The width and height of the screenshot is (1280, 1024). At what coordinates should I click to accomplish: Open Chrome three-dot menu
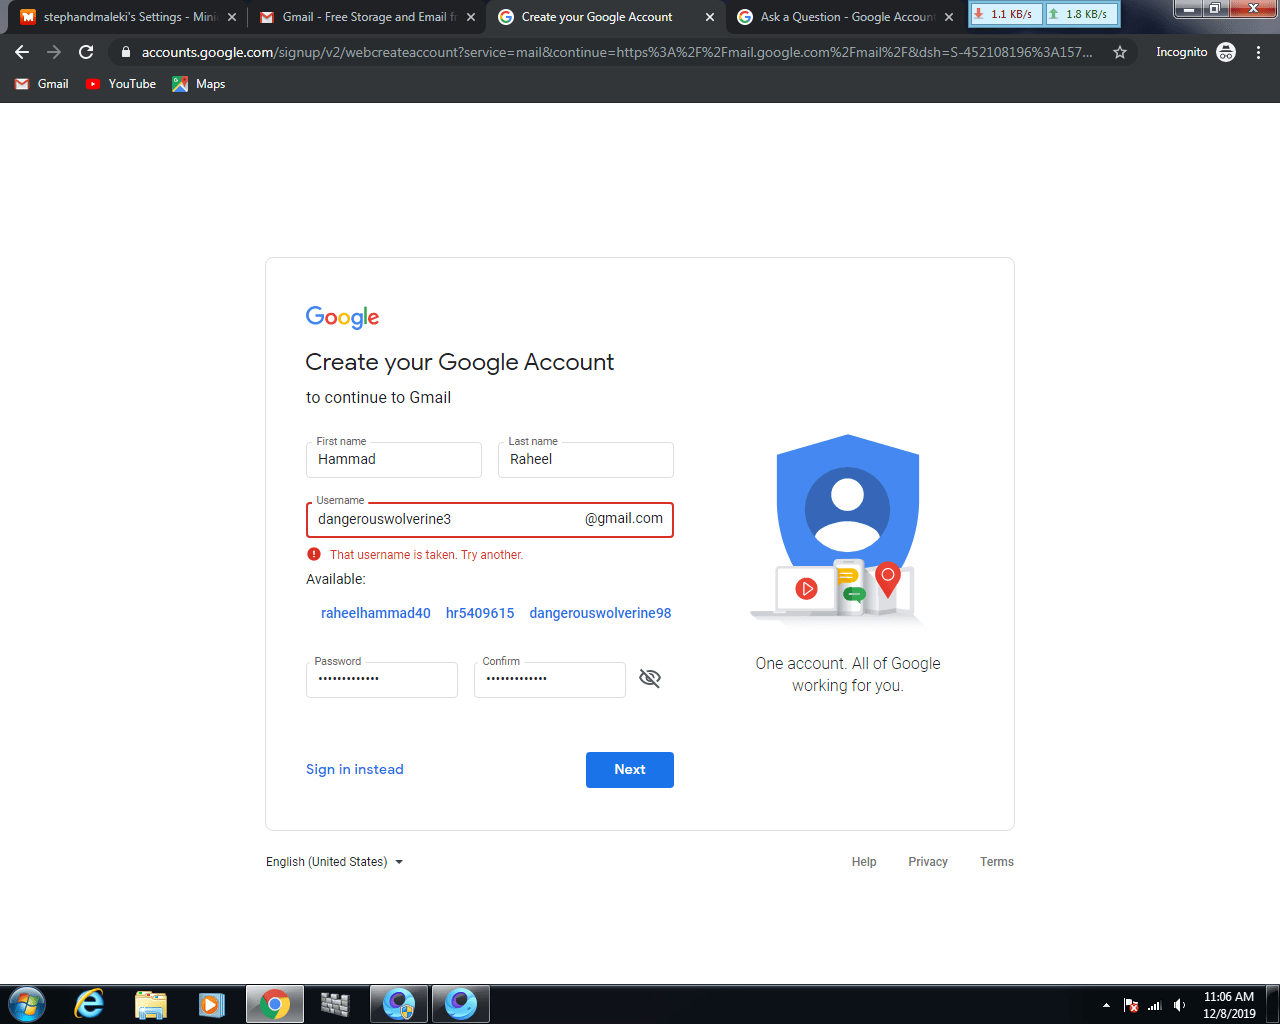1258,52
